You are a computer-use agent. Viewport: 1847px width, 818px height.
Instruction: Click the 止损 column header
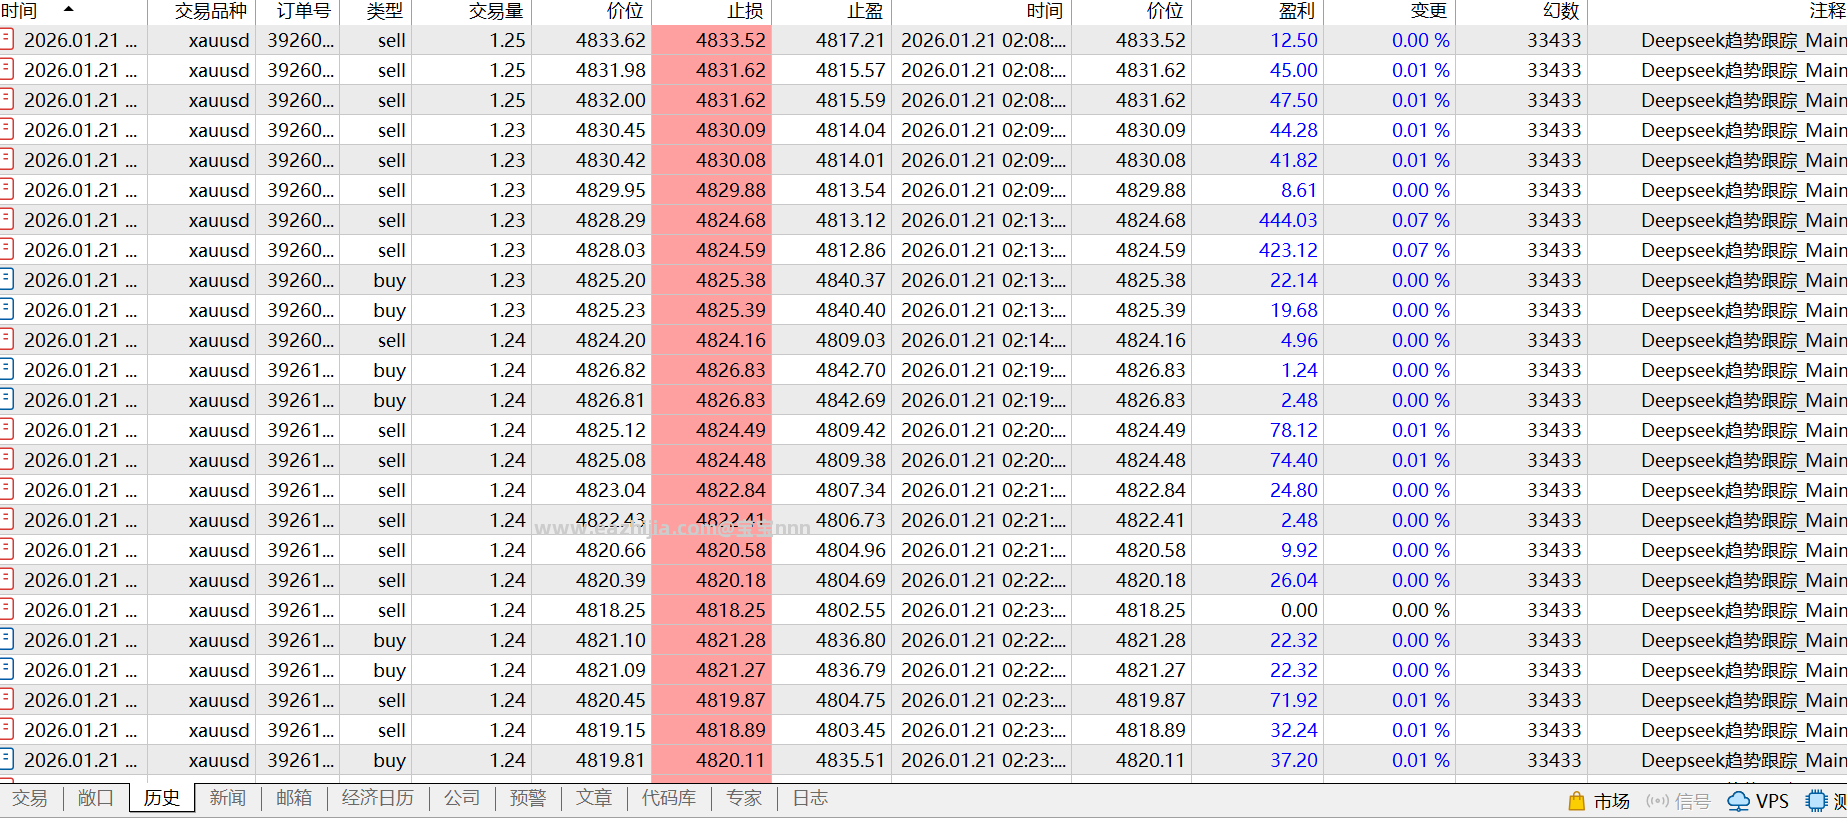(711, 11)
